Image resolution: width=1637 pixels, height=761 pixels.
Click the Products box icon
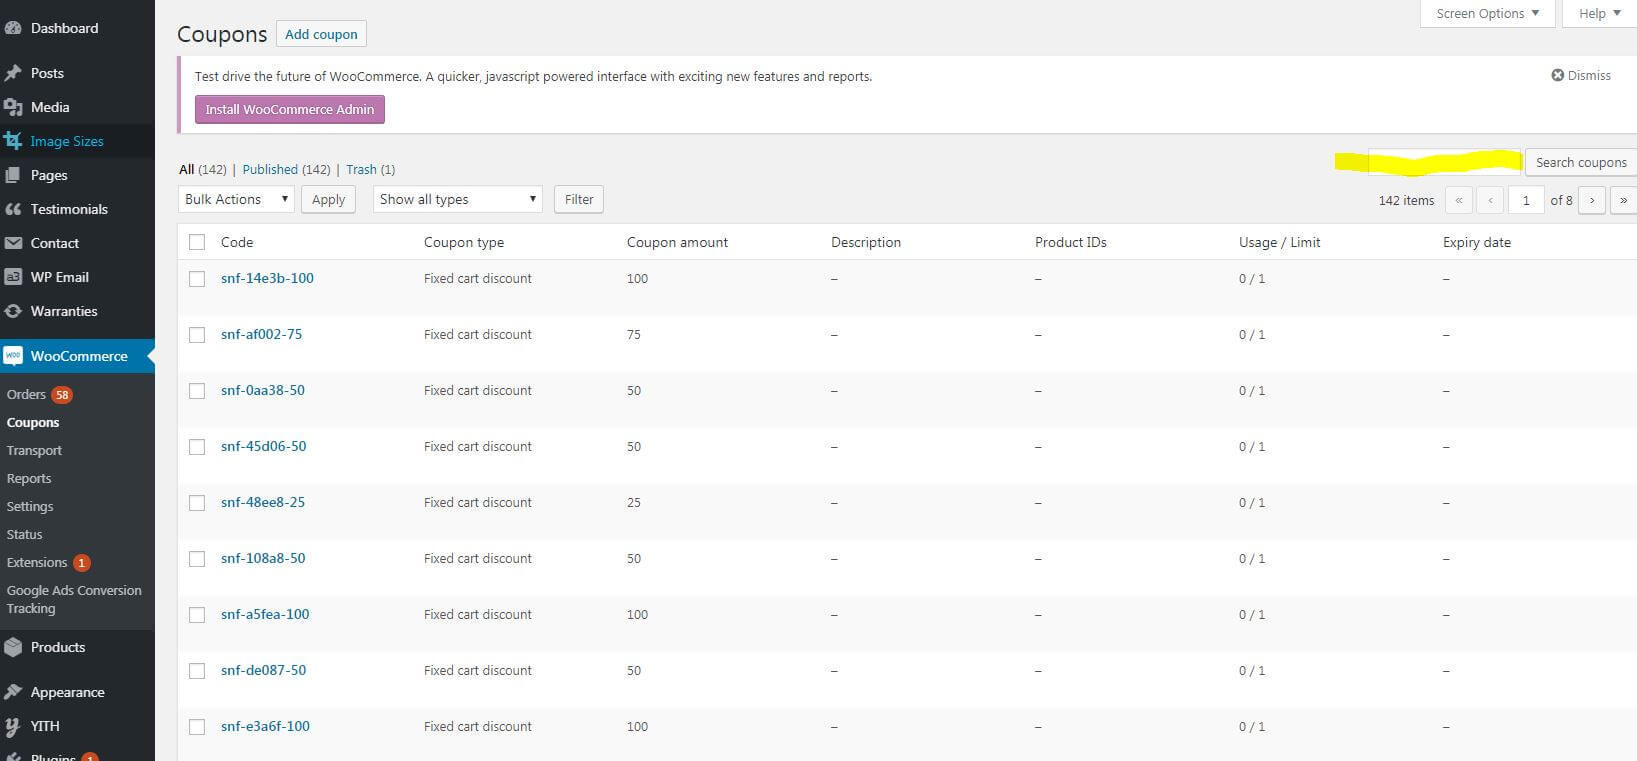click(x=13, y=647)
